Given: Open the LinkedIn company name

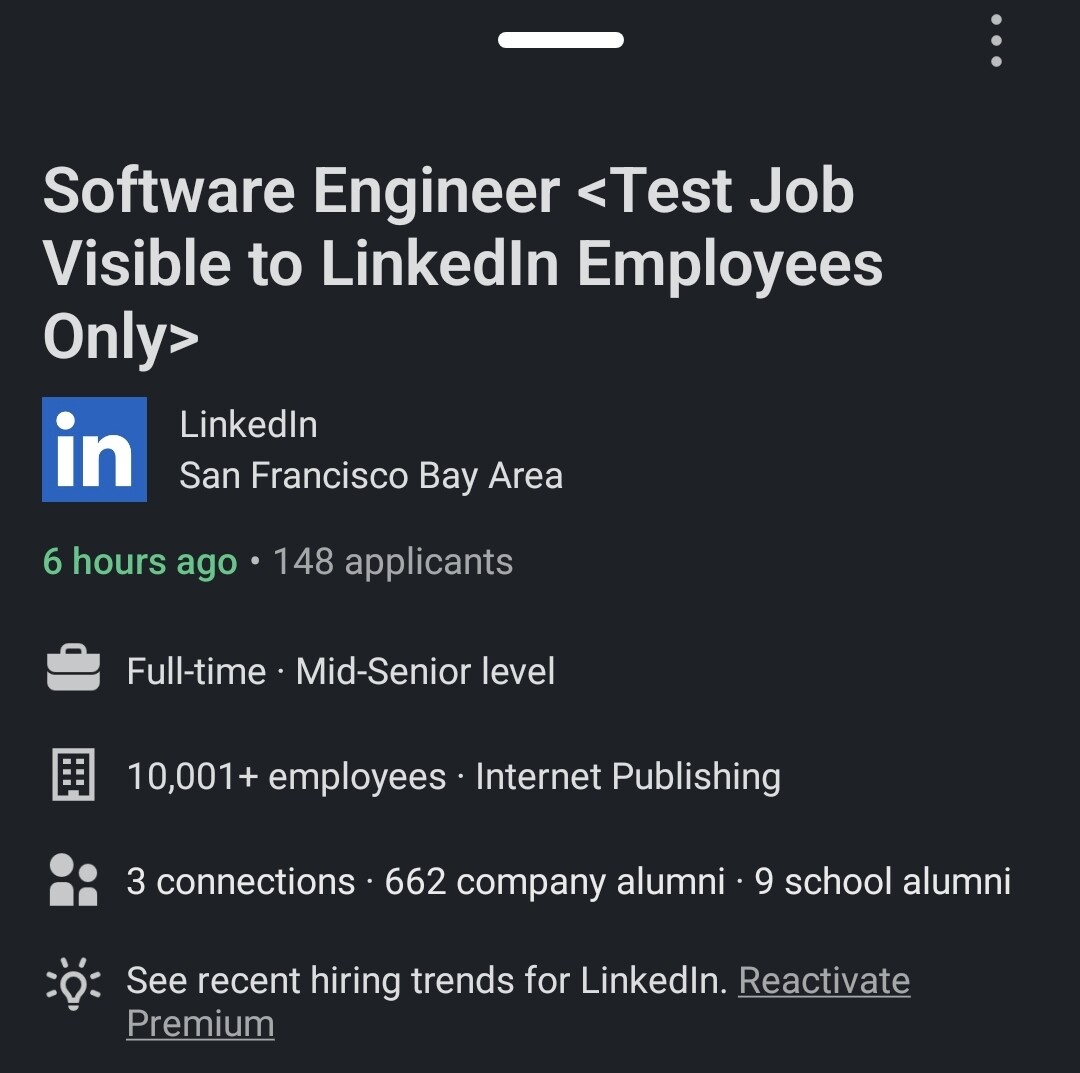Looking at the screenshot, I should 248,424.
